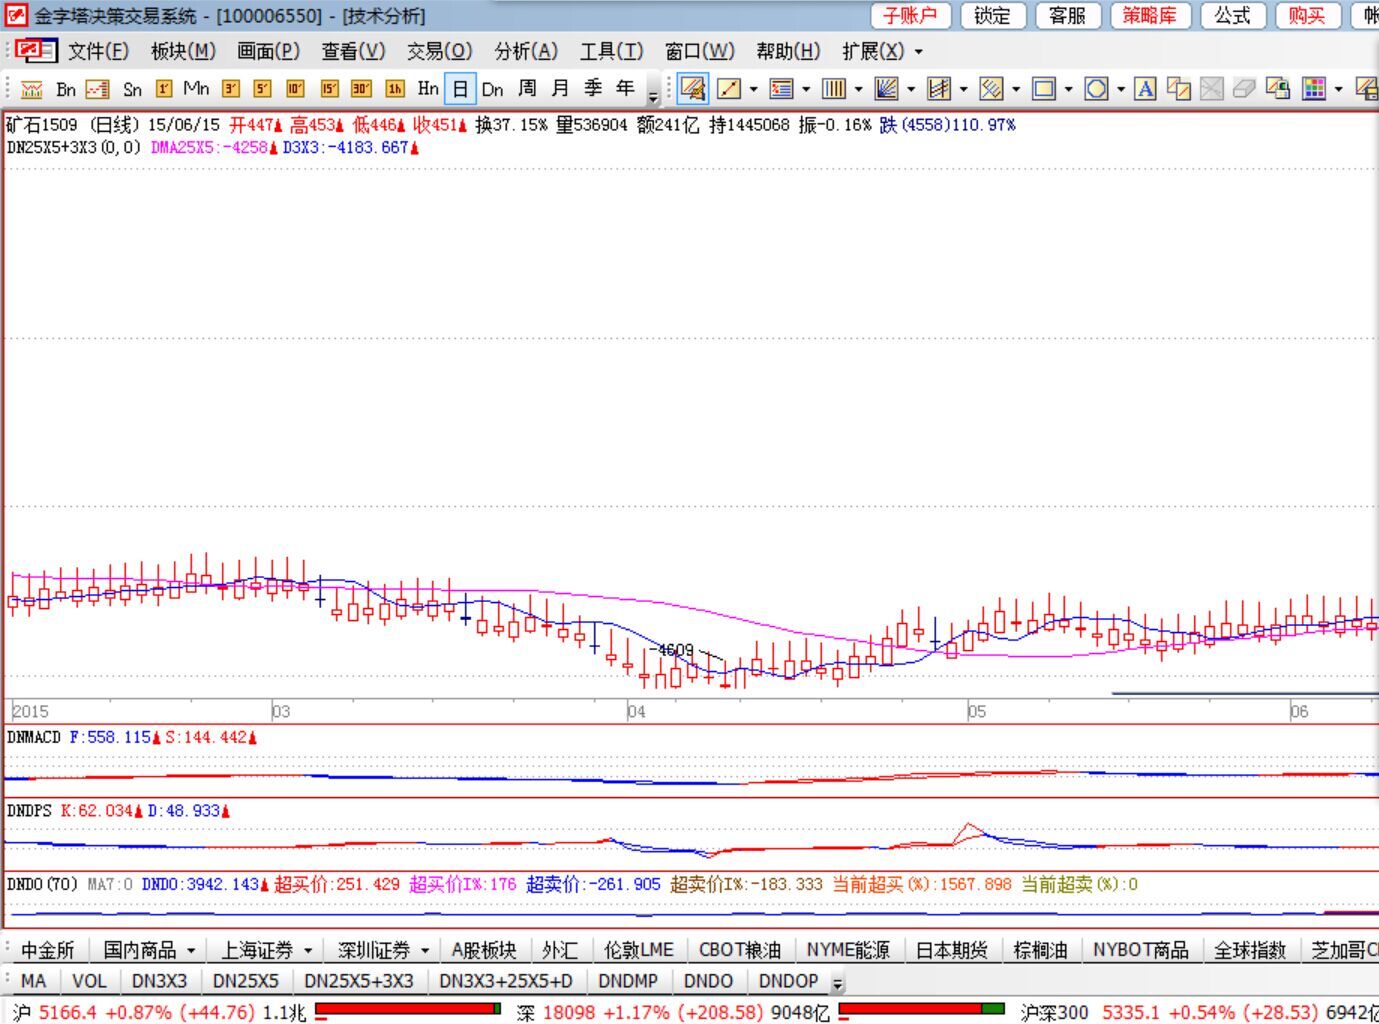Click the 公式 button
The height and width of the screenshot is (1024, 1379).
[1232, 15]
